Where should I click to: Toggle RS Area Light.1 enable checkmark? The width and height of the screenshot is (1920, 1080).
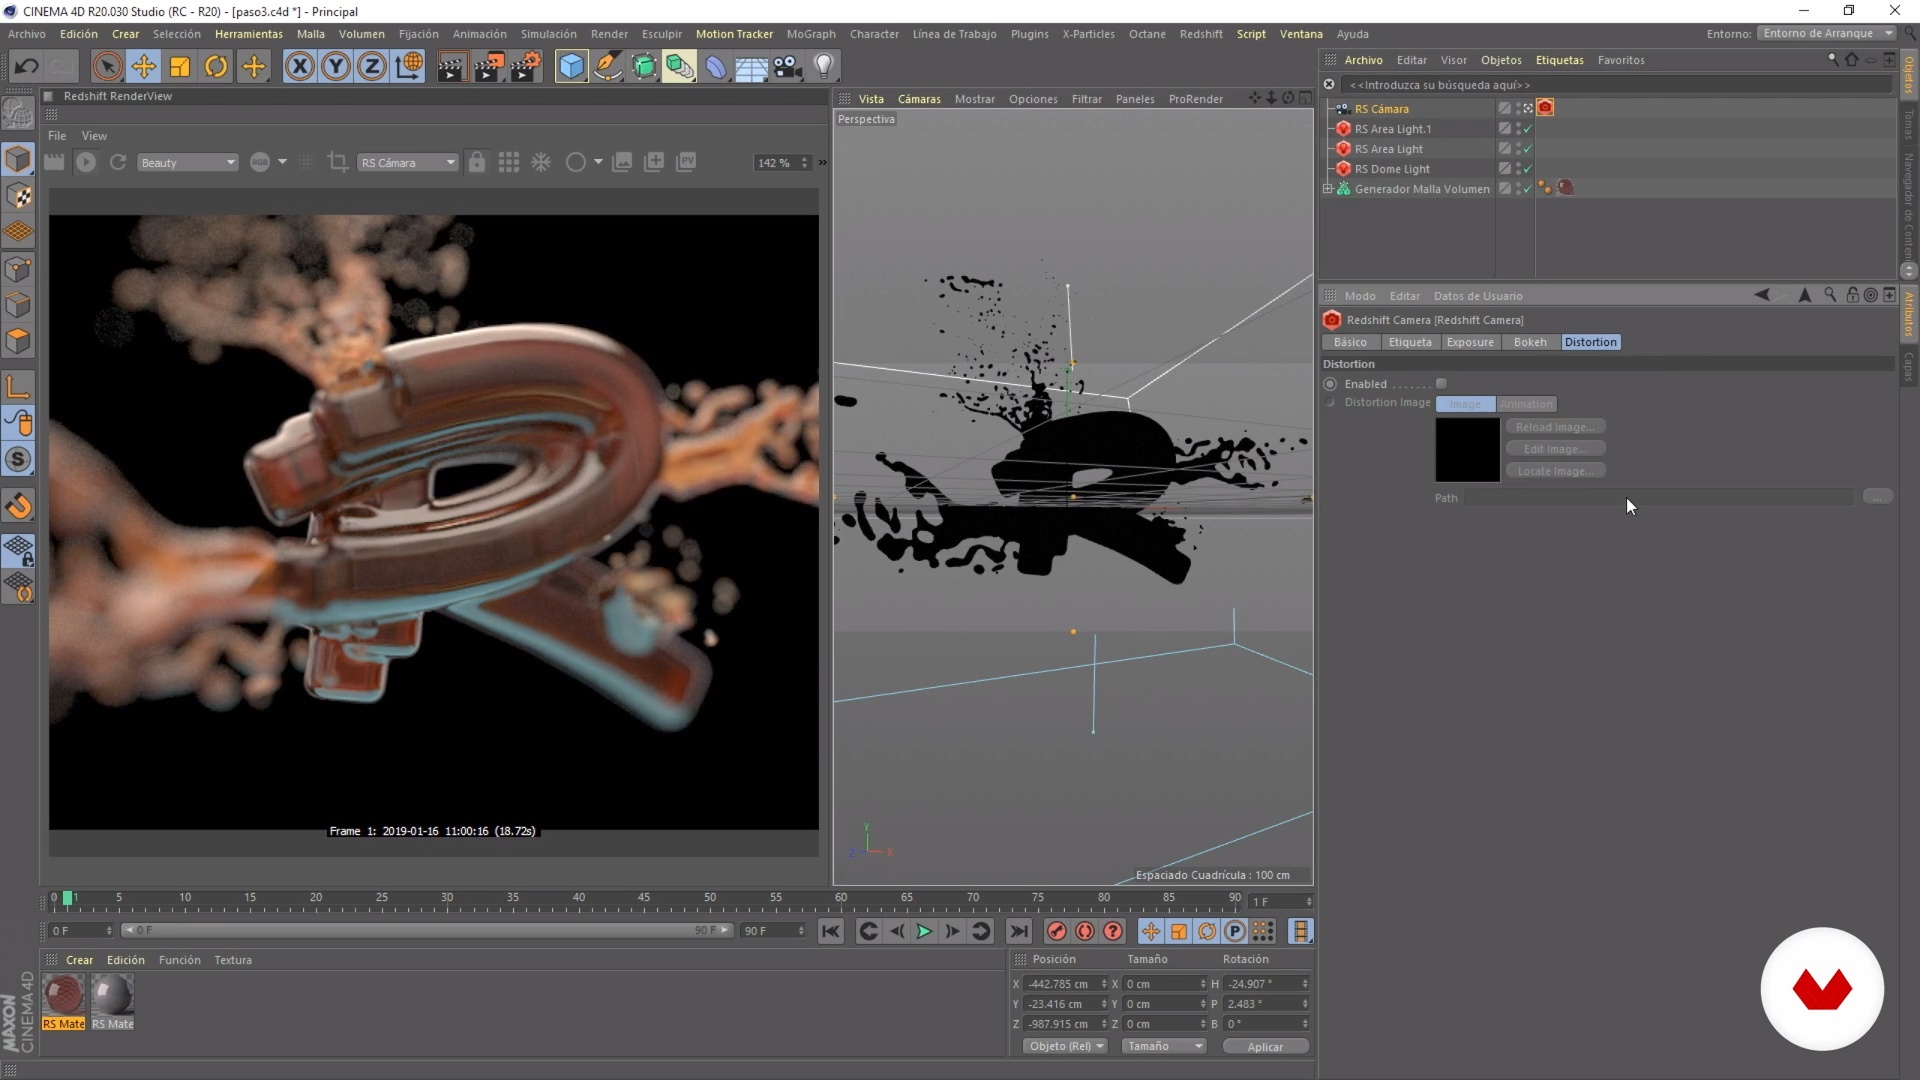[1528, 129]
